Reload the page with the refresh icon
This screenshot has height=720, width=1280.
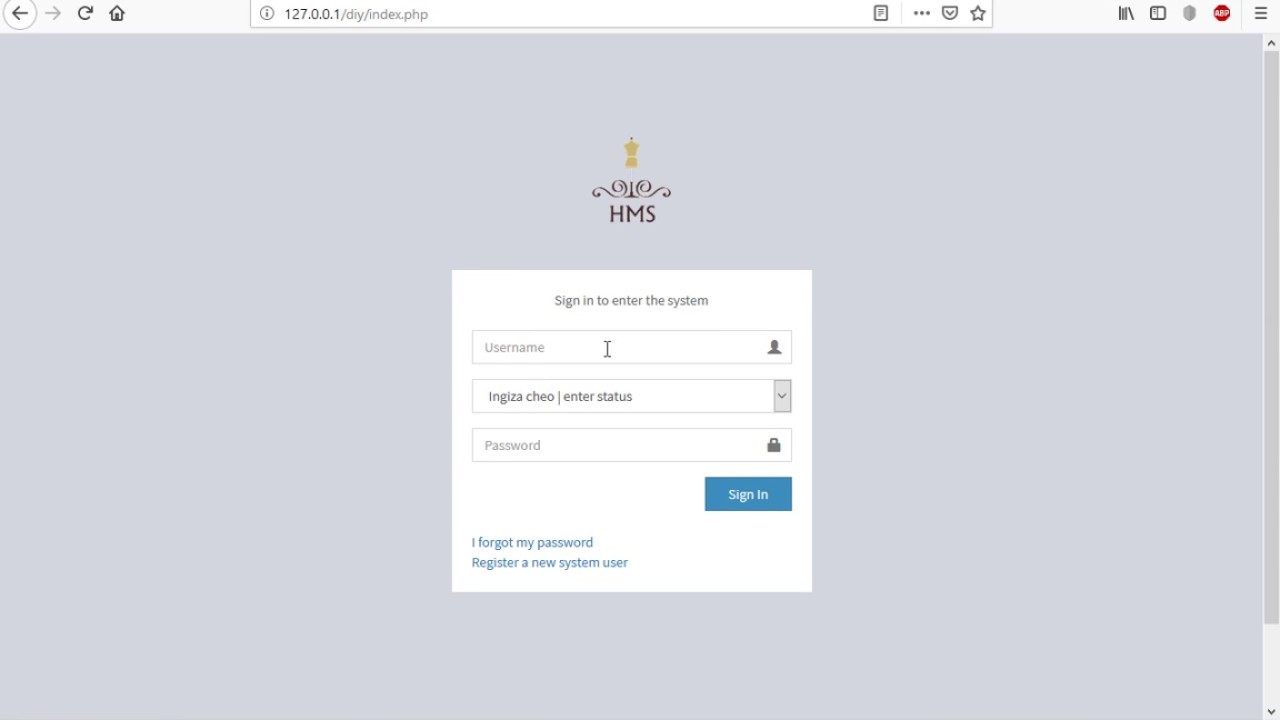point(85,14)
